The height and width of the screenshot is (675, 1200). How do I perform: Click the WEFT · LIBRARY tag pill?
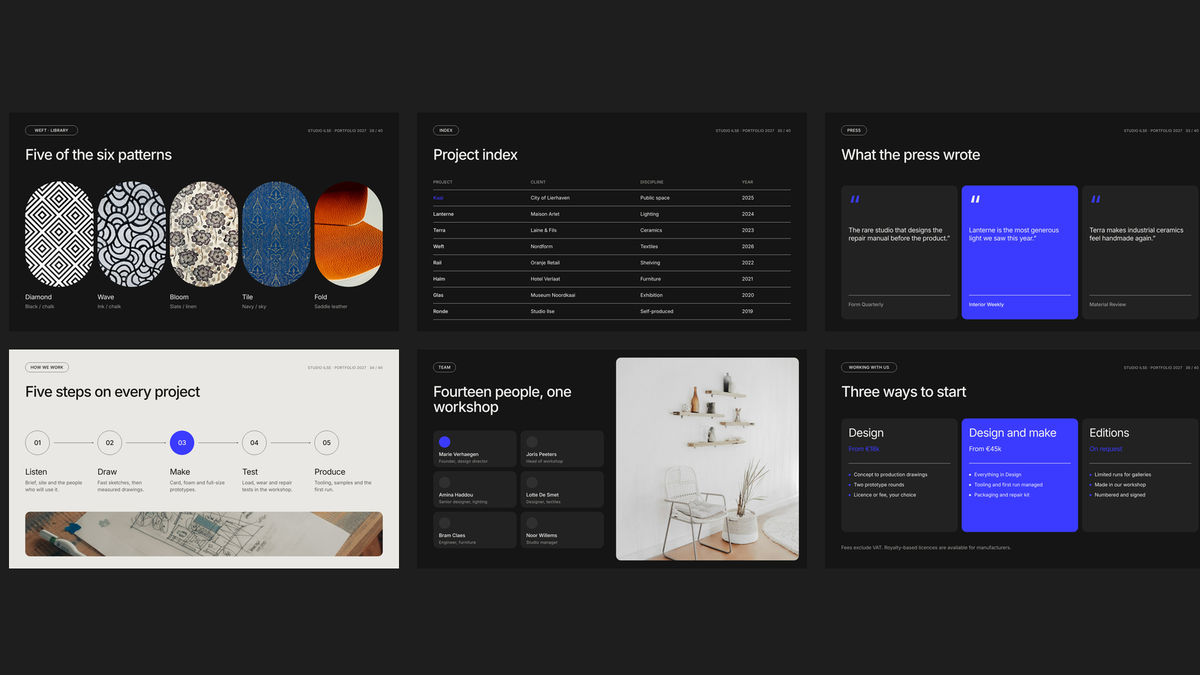pos(52,130)
